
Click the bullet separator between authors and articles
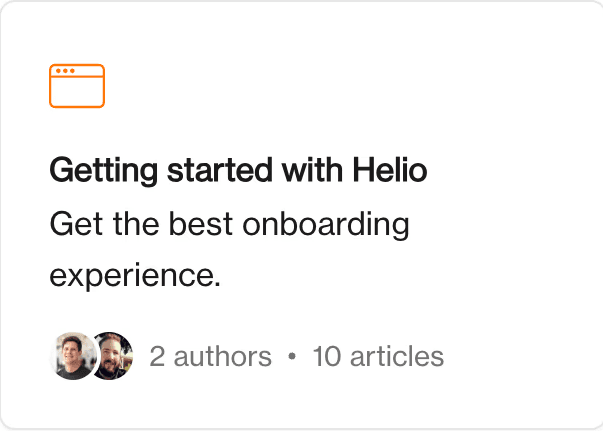point(292,356)
